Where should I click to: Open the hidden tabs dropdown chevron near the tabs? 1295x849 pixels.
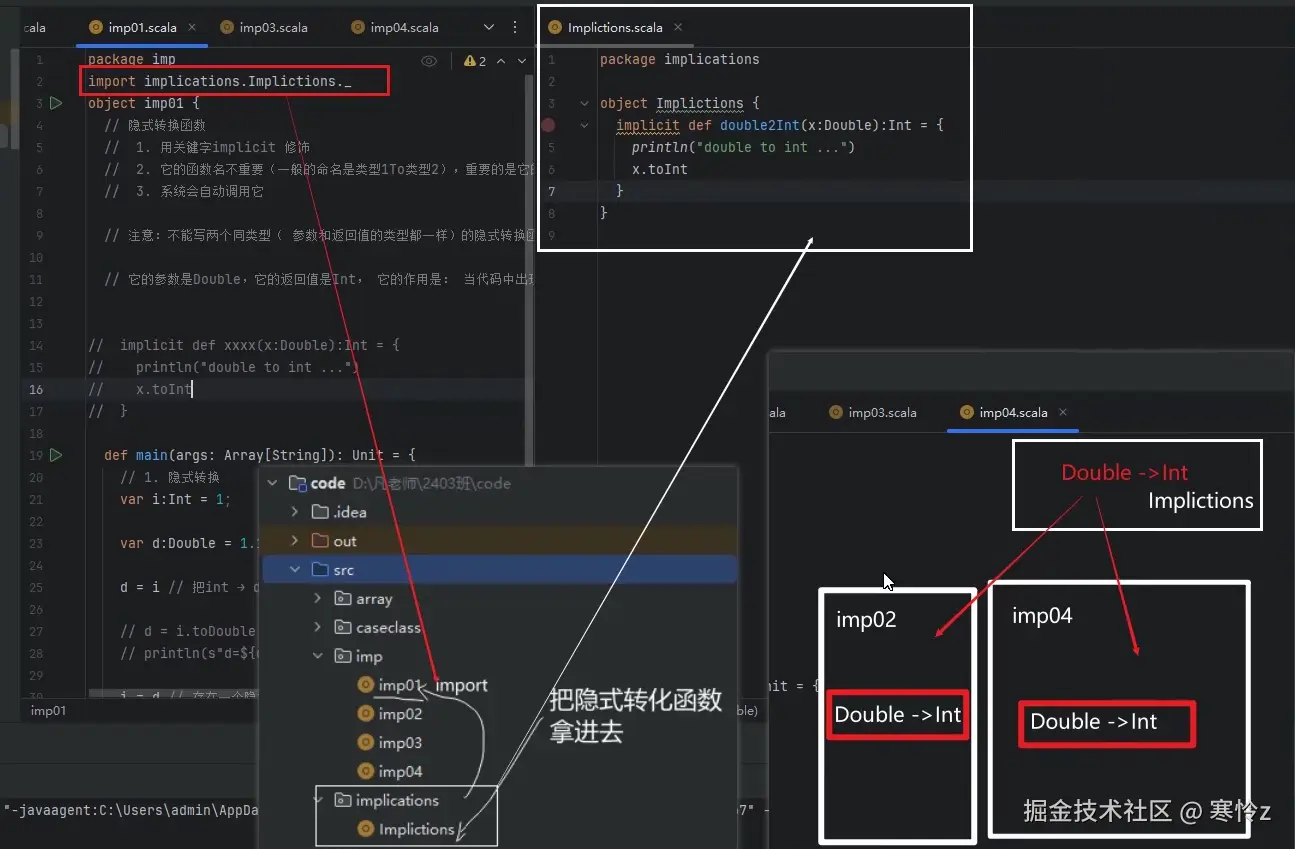(x=487, y=27)
